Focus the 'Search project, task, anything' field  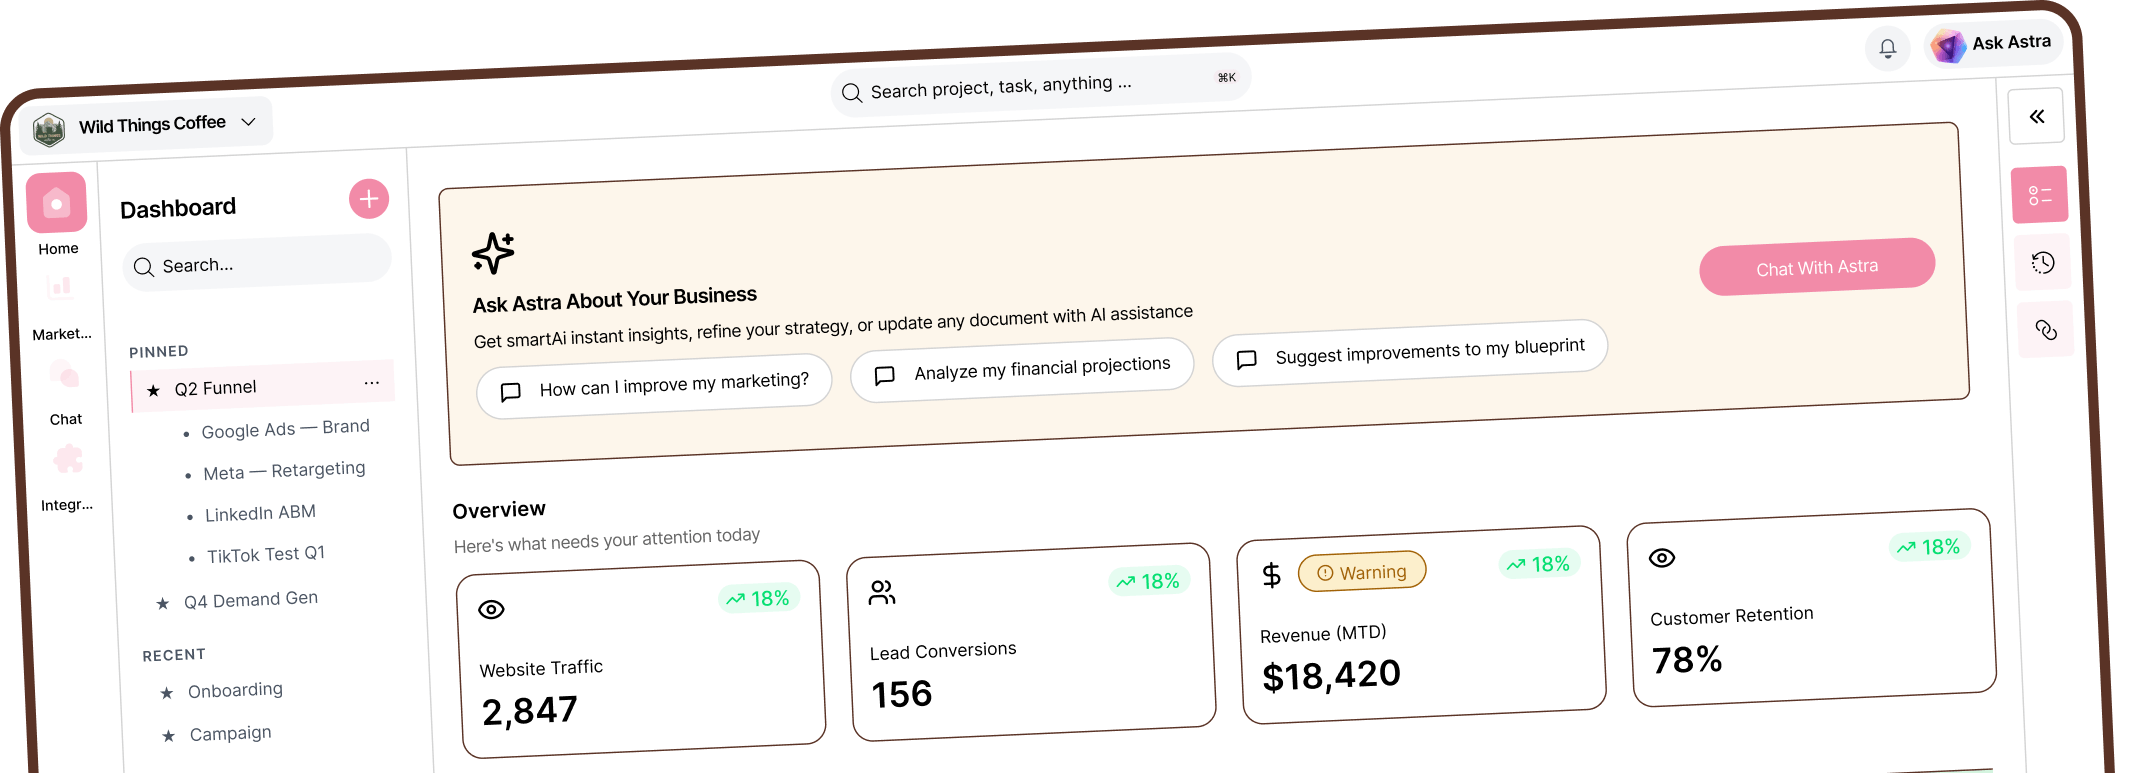1040,86
